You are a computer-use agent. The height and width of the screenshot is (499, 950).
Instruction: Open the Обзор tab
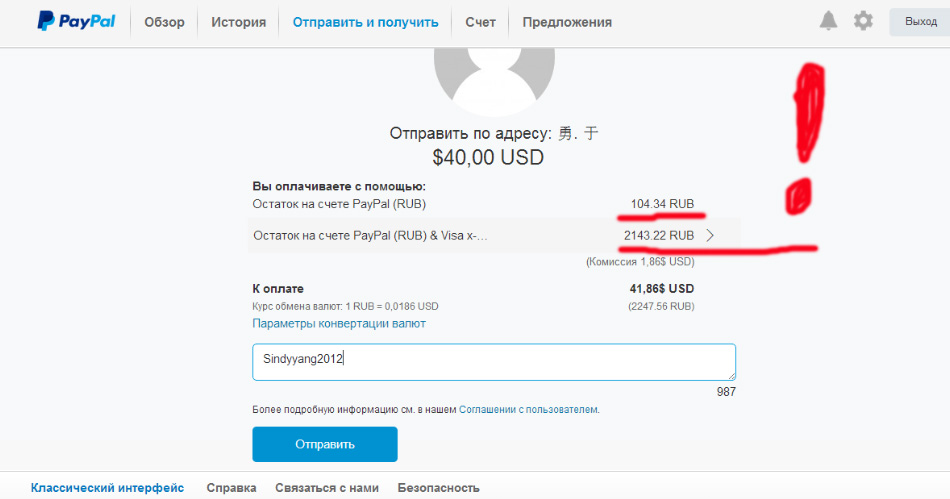[x=164, y=22]
